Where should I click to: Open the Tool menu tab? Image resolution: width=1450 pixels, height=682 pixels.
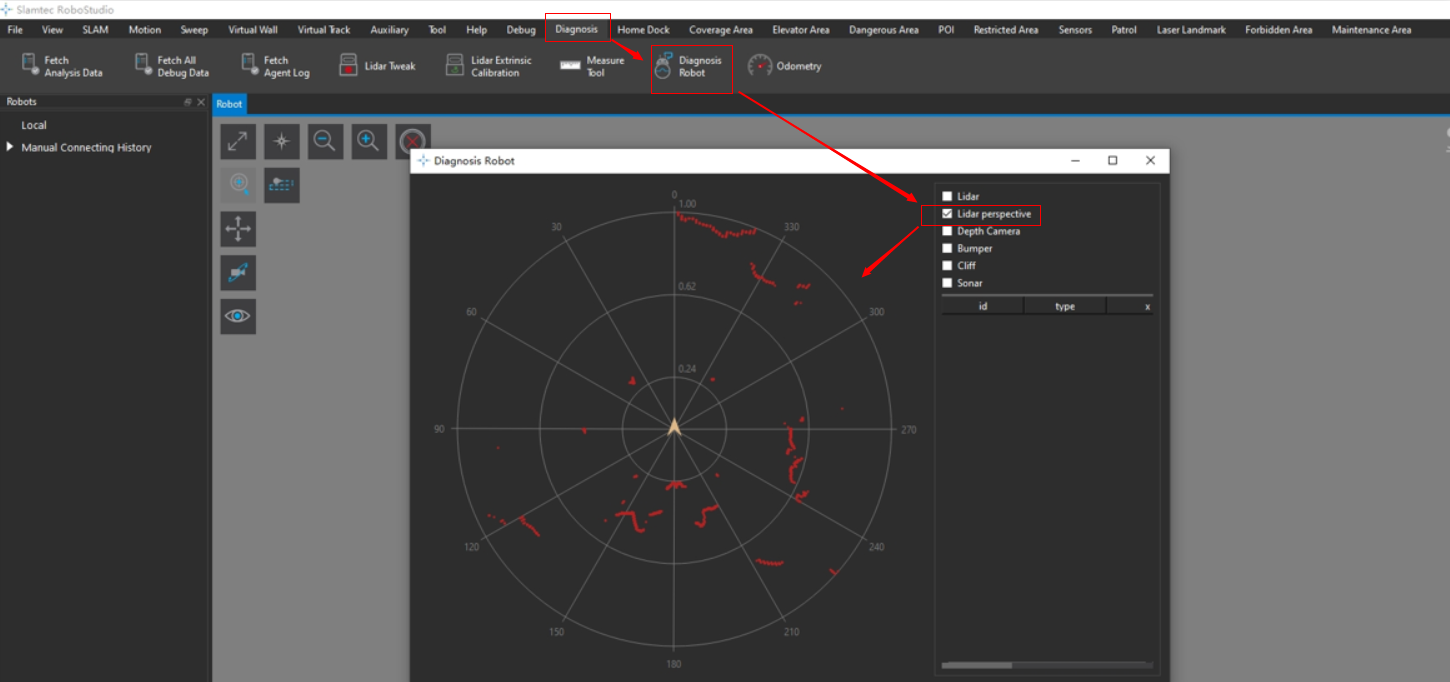[x=437, y=30]
